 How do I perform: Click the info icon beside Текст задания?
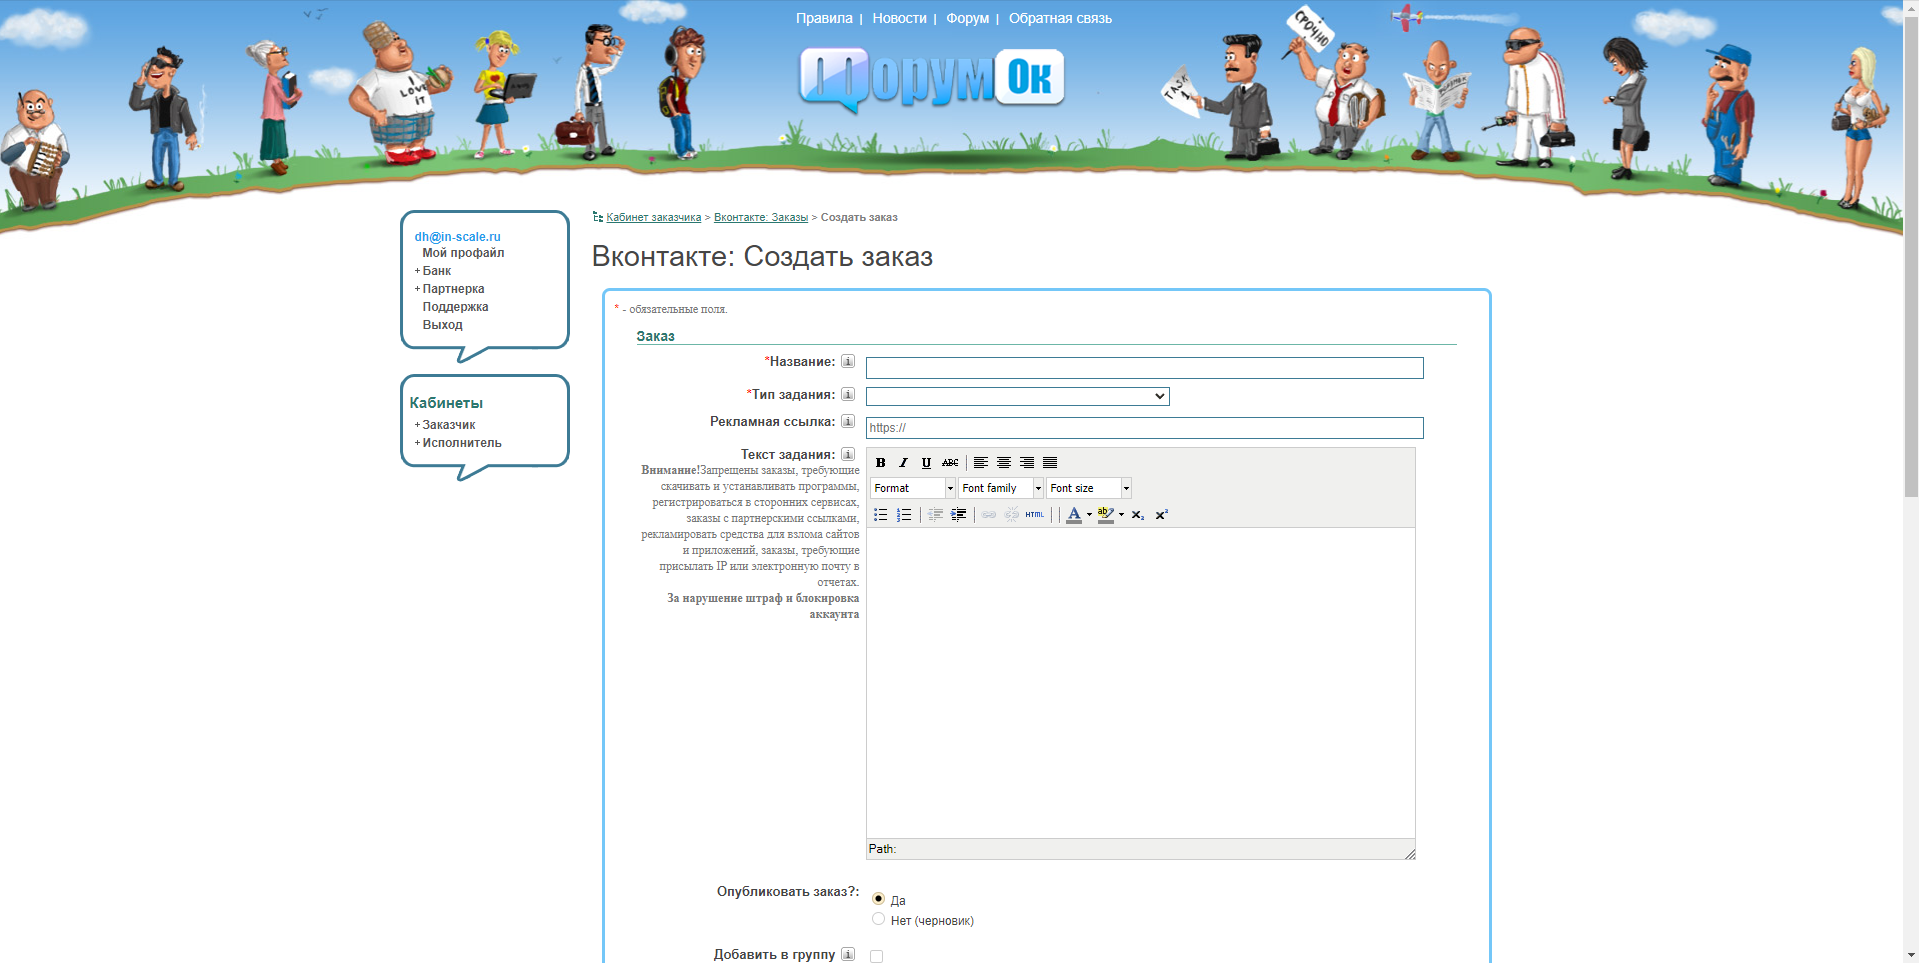coord(848,454)
